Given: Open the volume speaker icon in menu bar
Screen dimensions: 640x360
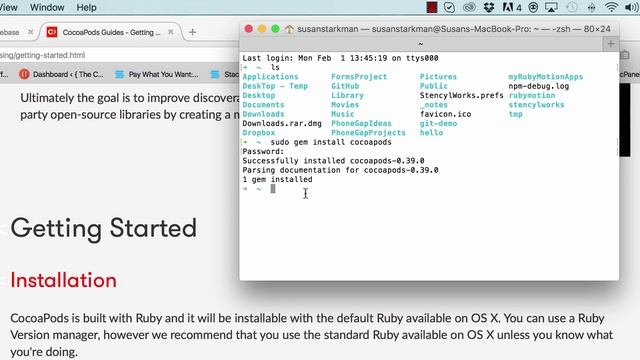Looking at the screenshot, I should [x=631, y=7].
